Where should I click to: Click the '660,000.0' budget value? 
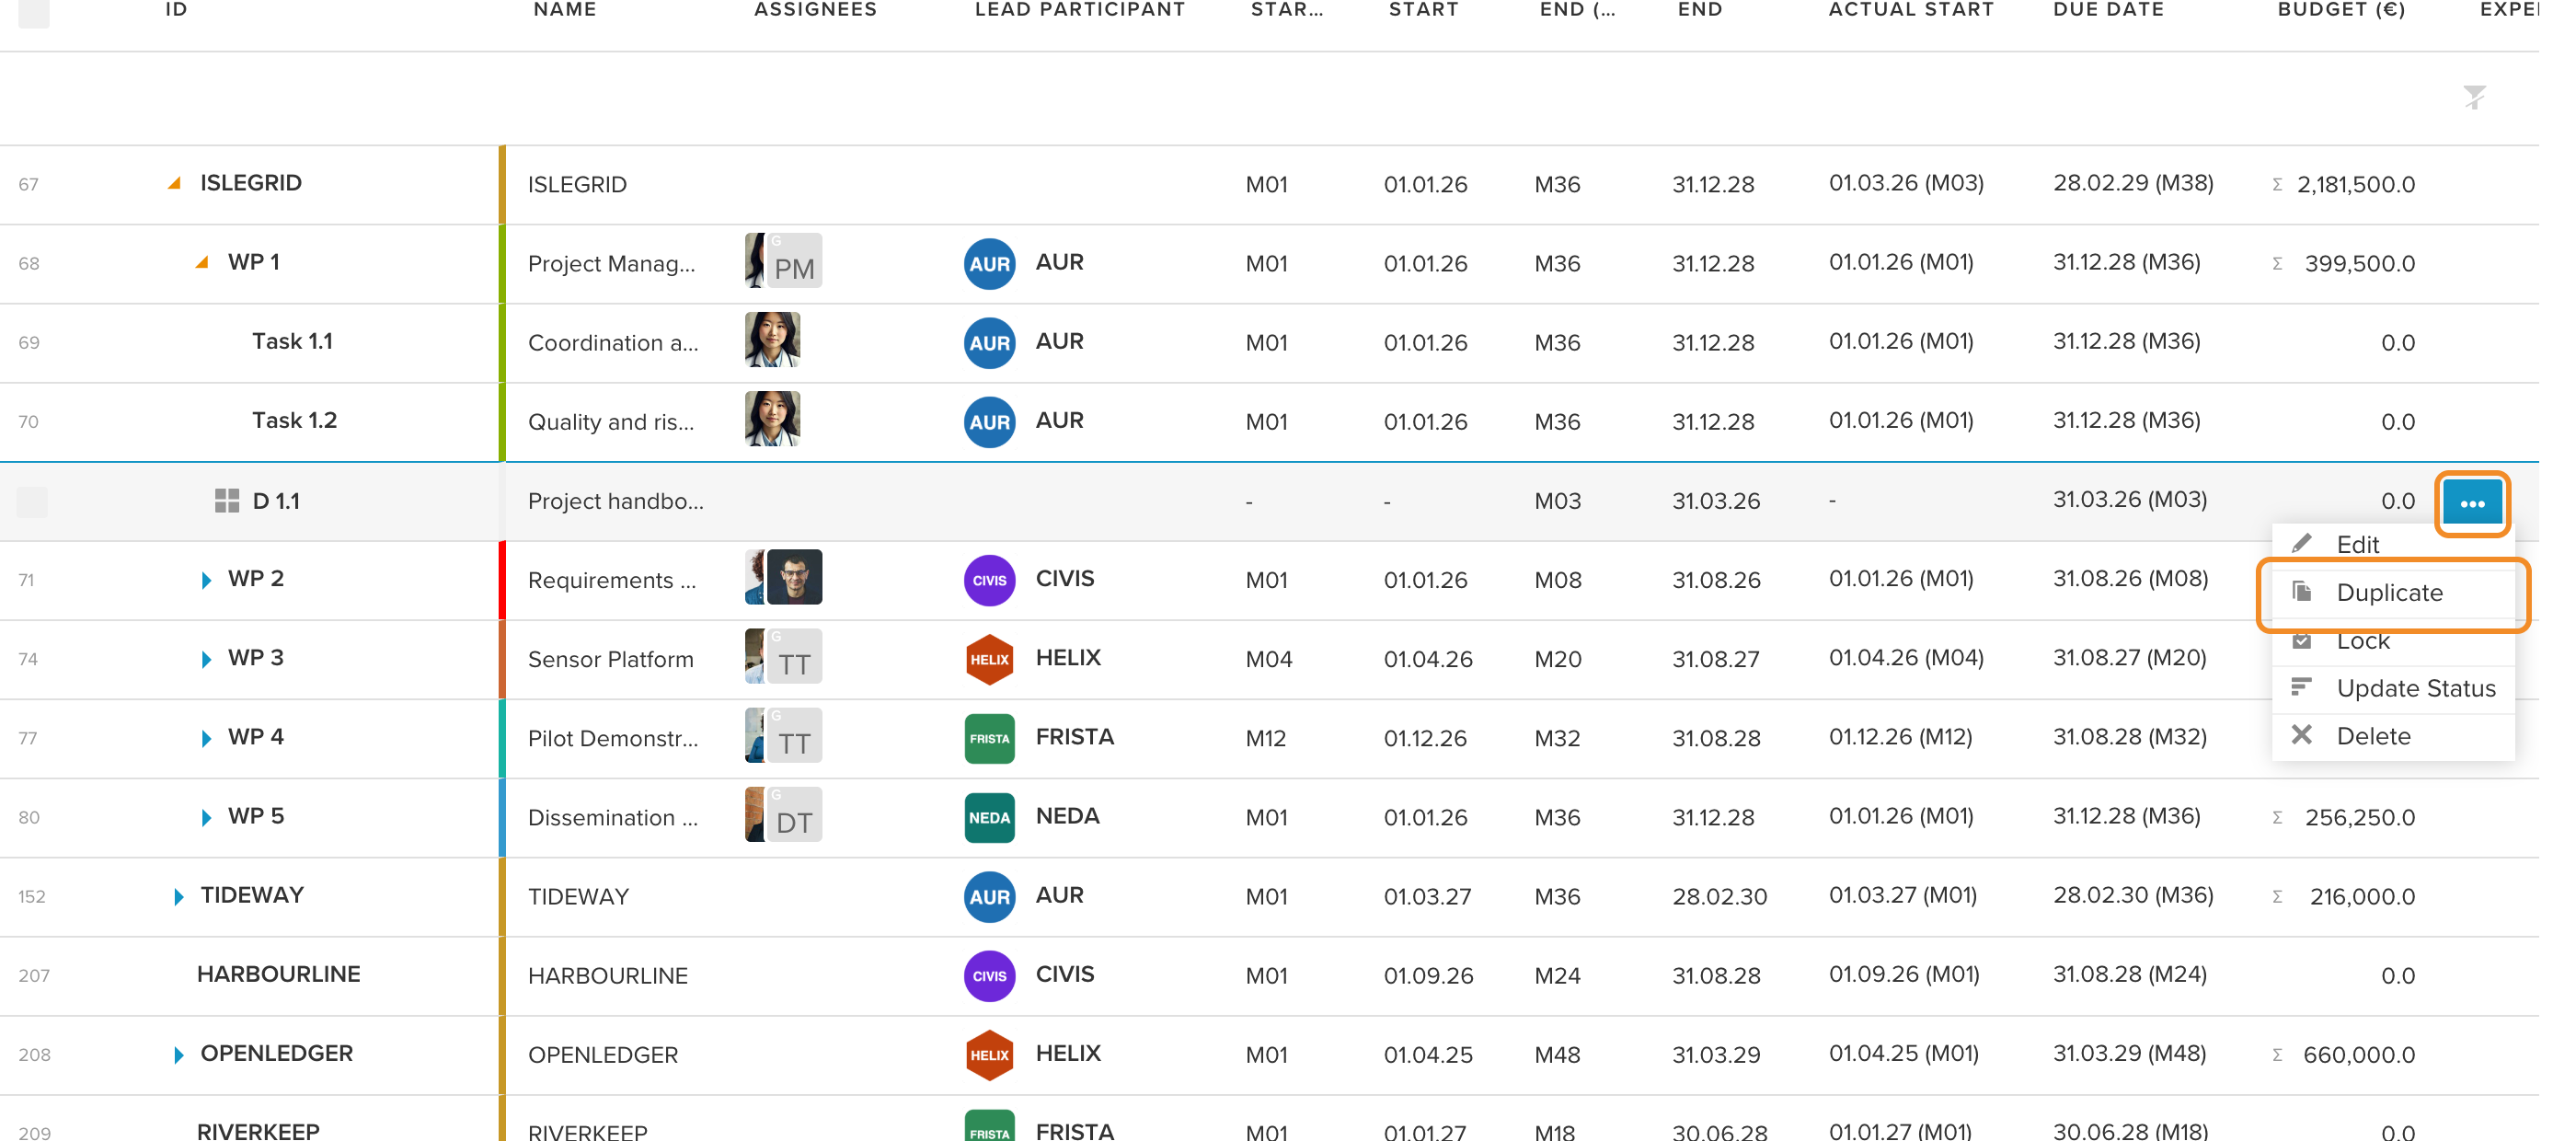pos(2359,1055)
